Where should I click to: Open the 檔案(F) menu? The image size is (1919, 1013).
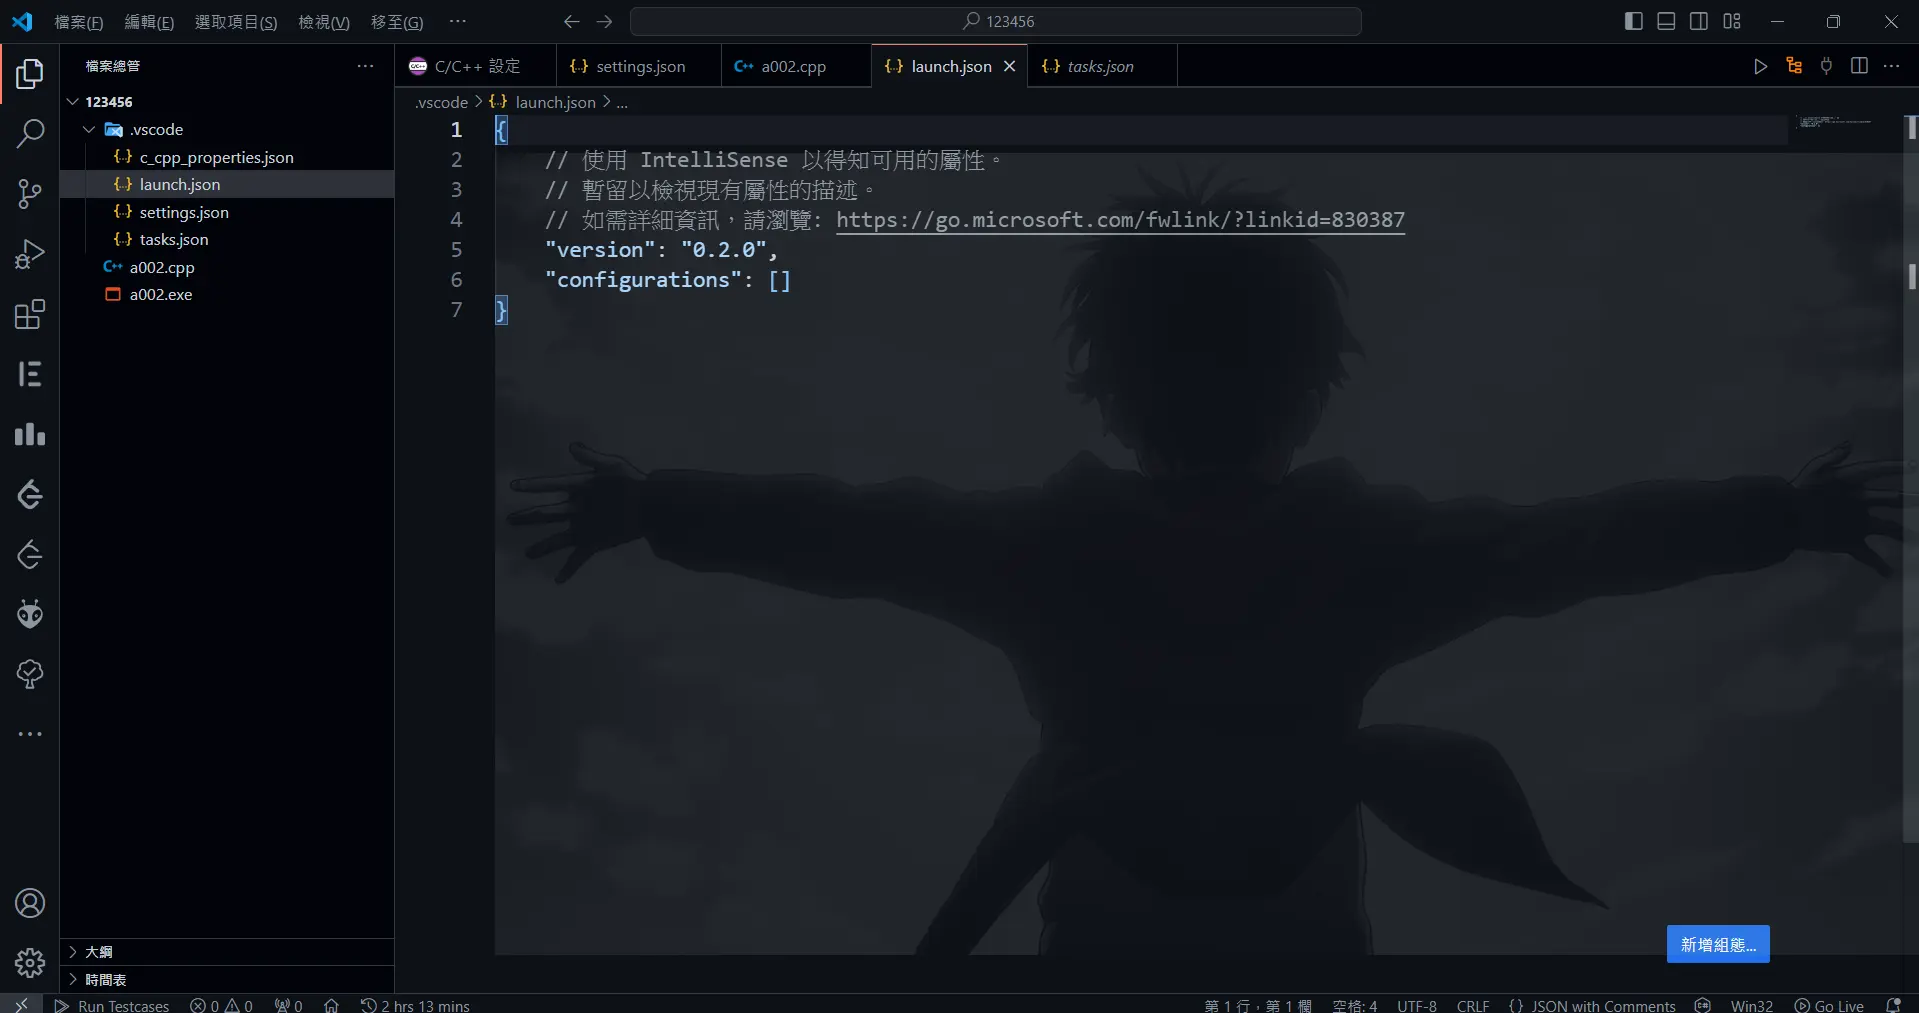click(x=78, y=22)
